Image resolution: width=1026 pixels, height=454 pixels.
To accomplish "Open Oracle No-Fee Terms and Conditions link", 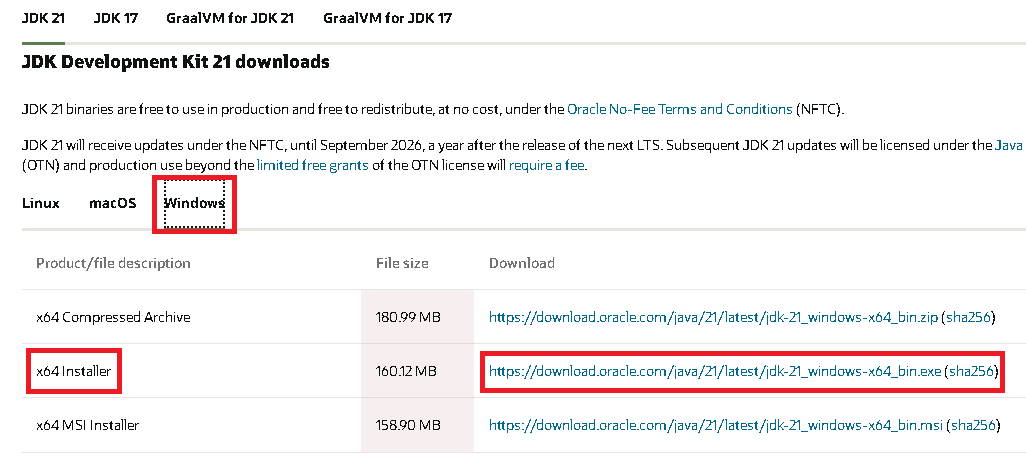I will click(680, 108).
